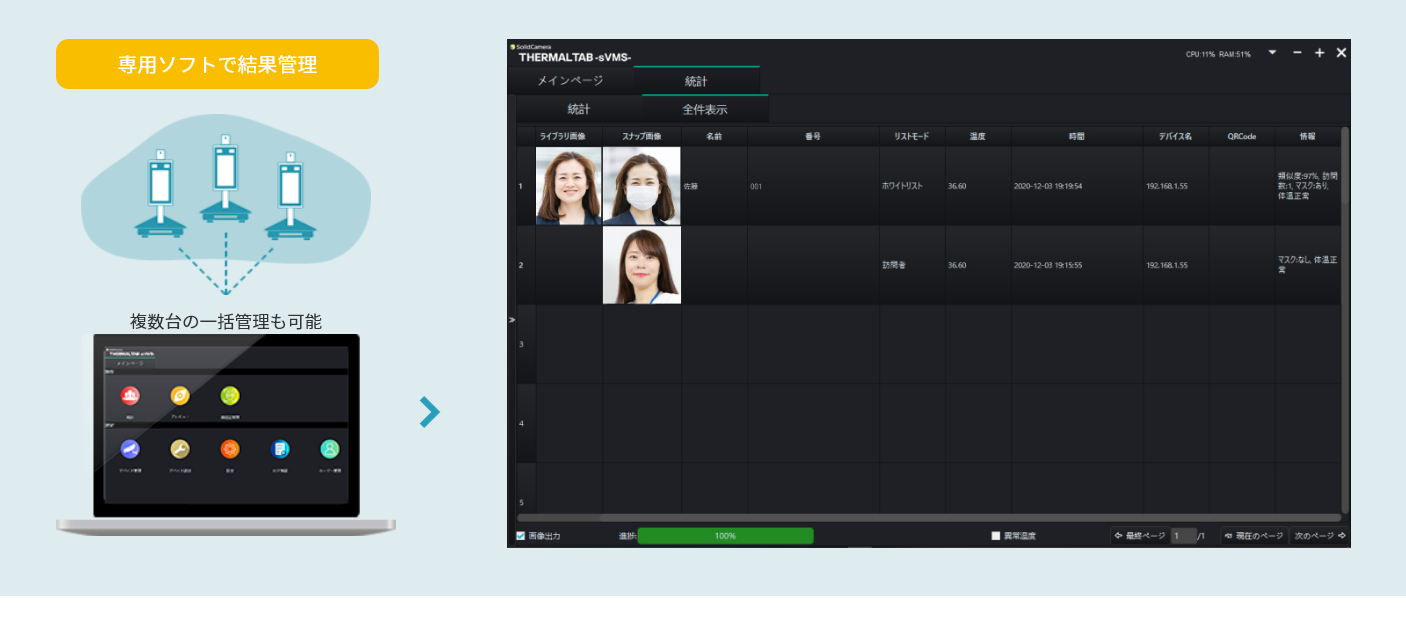Click the 最終ページ button
Screen dimensions: 1406x627
pyautogui.click(x=1140, y=536)
